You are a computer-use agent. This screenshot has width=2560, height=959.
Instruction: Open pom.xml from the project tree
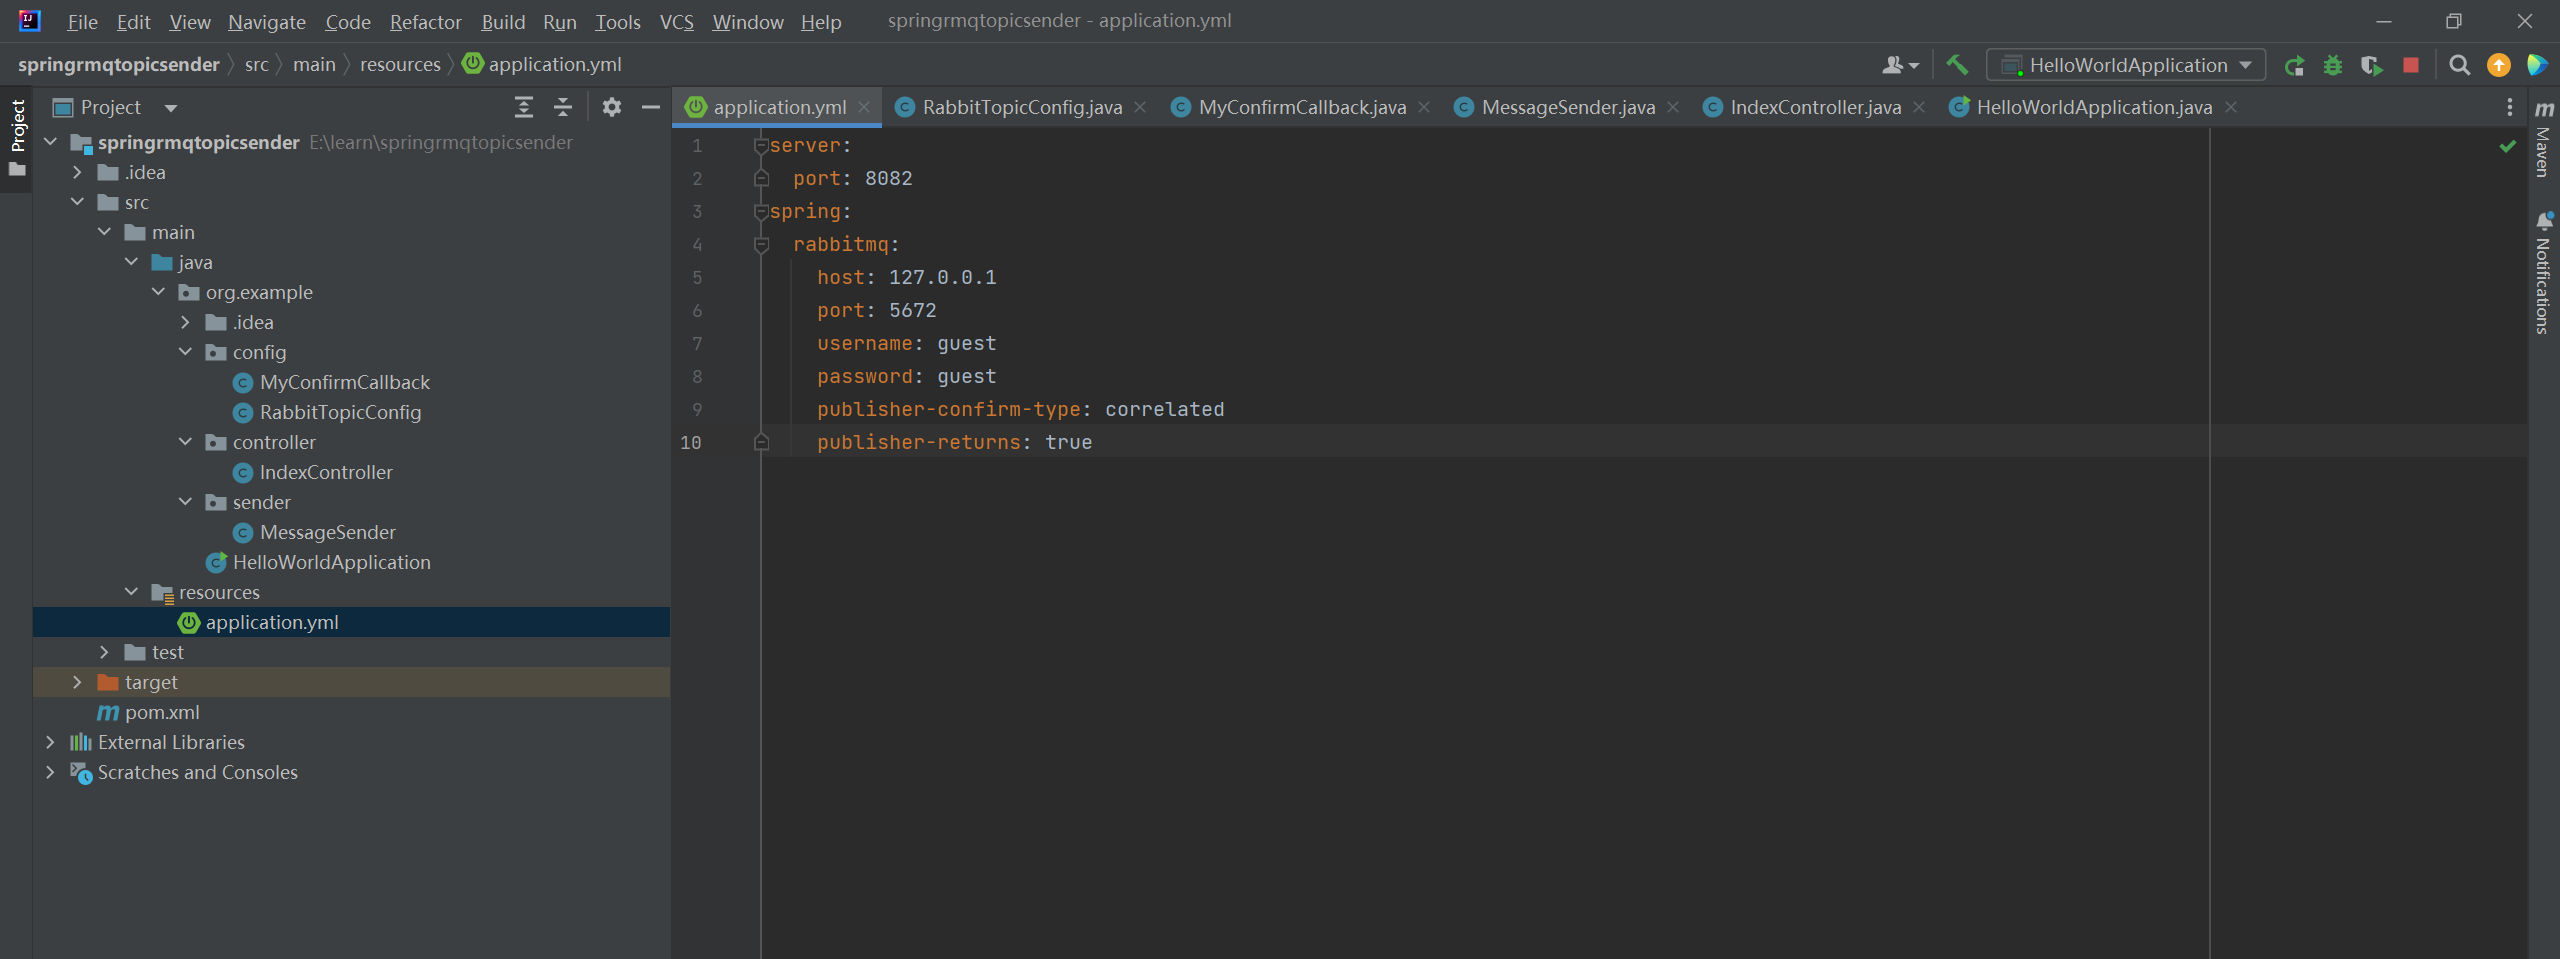coord(162,712)
